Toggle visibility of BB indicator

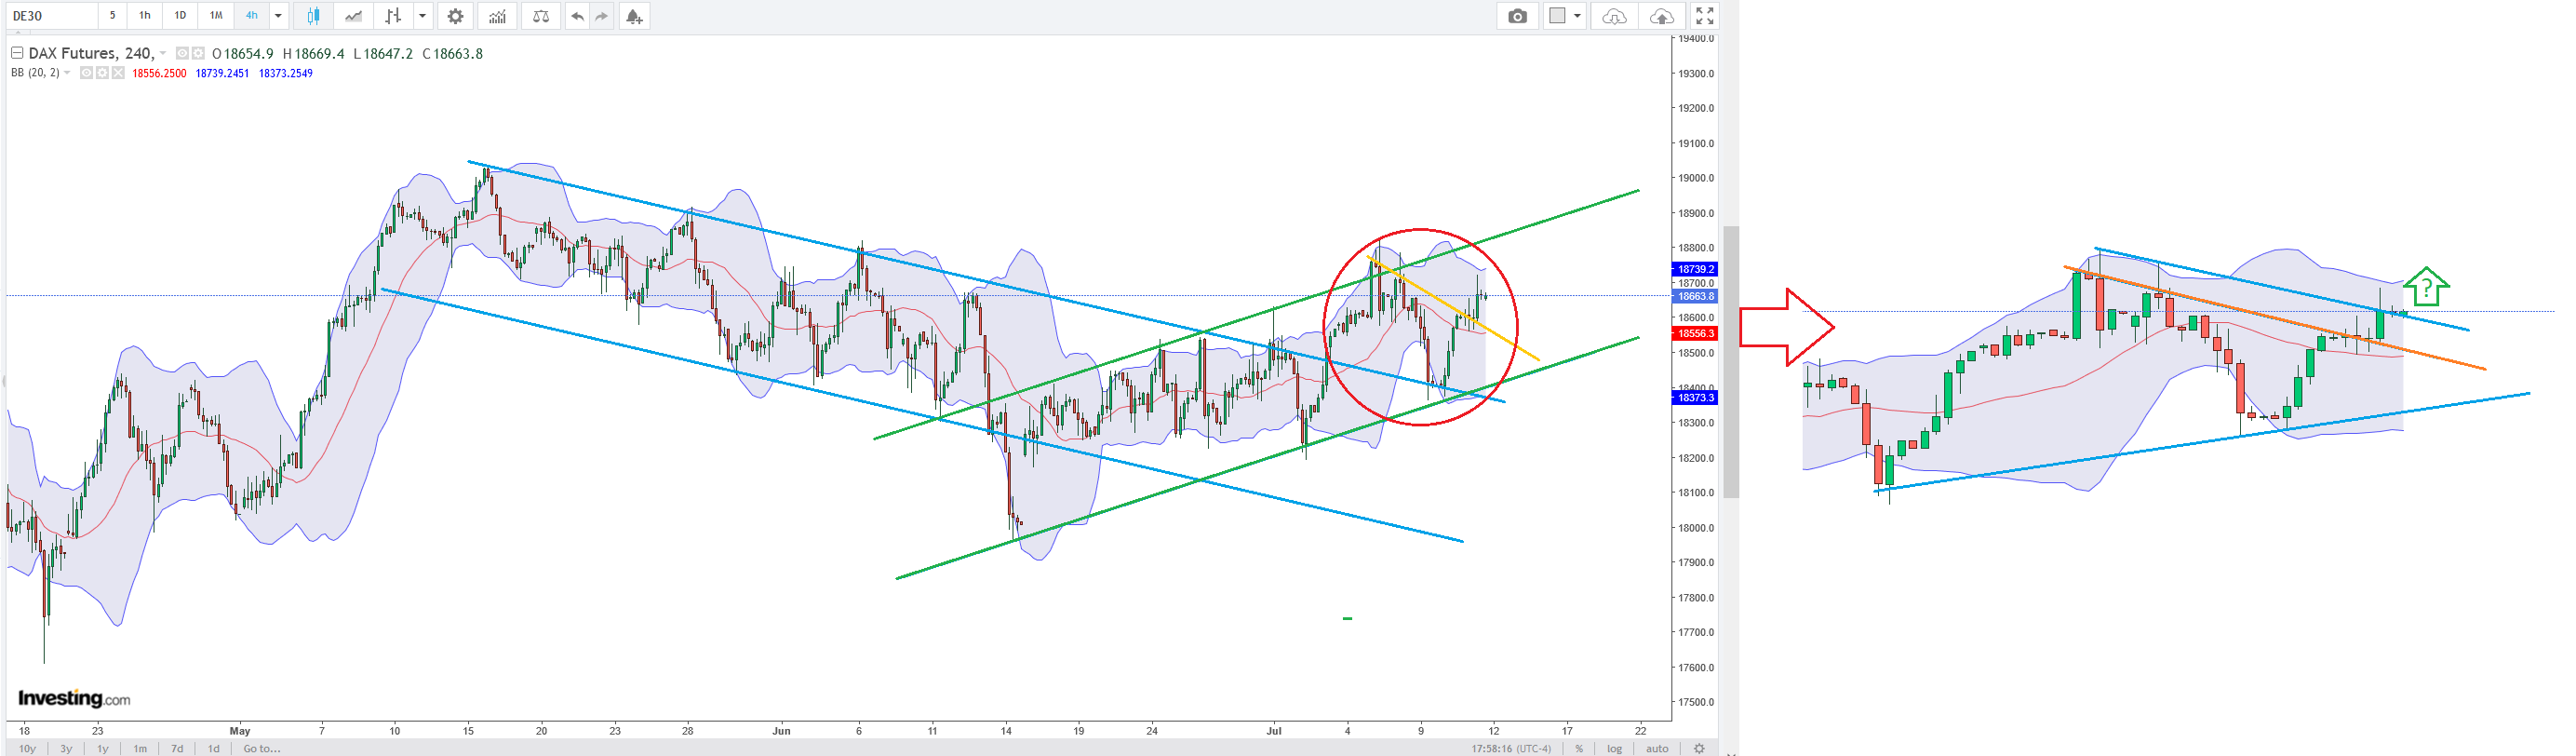coord(86,73)
